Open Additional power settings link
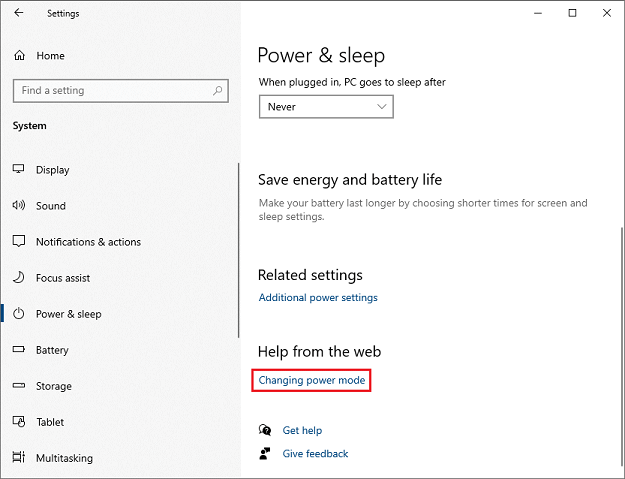The height and width of the screenshot is (479, 625). tap(318, 298)
